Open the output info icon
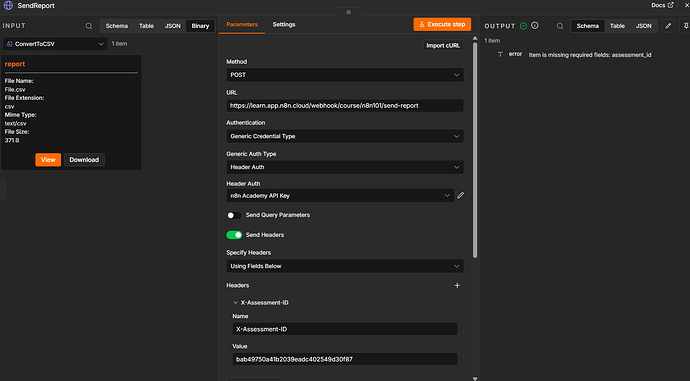 (535, 26)
